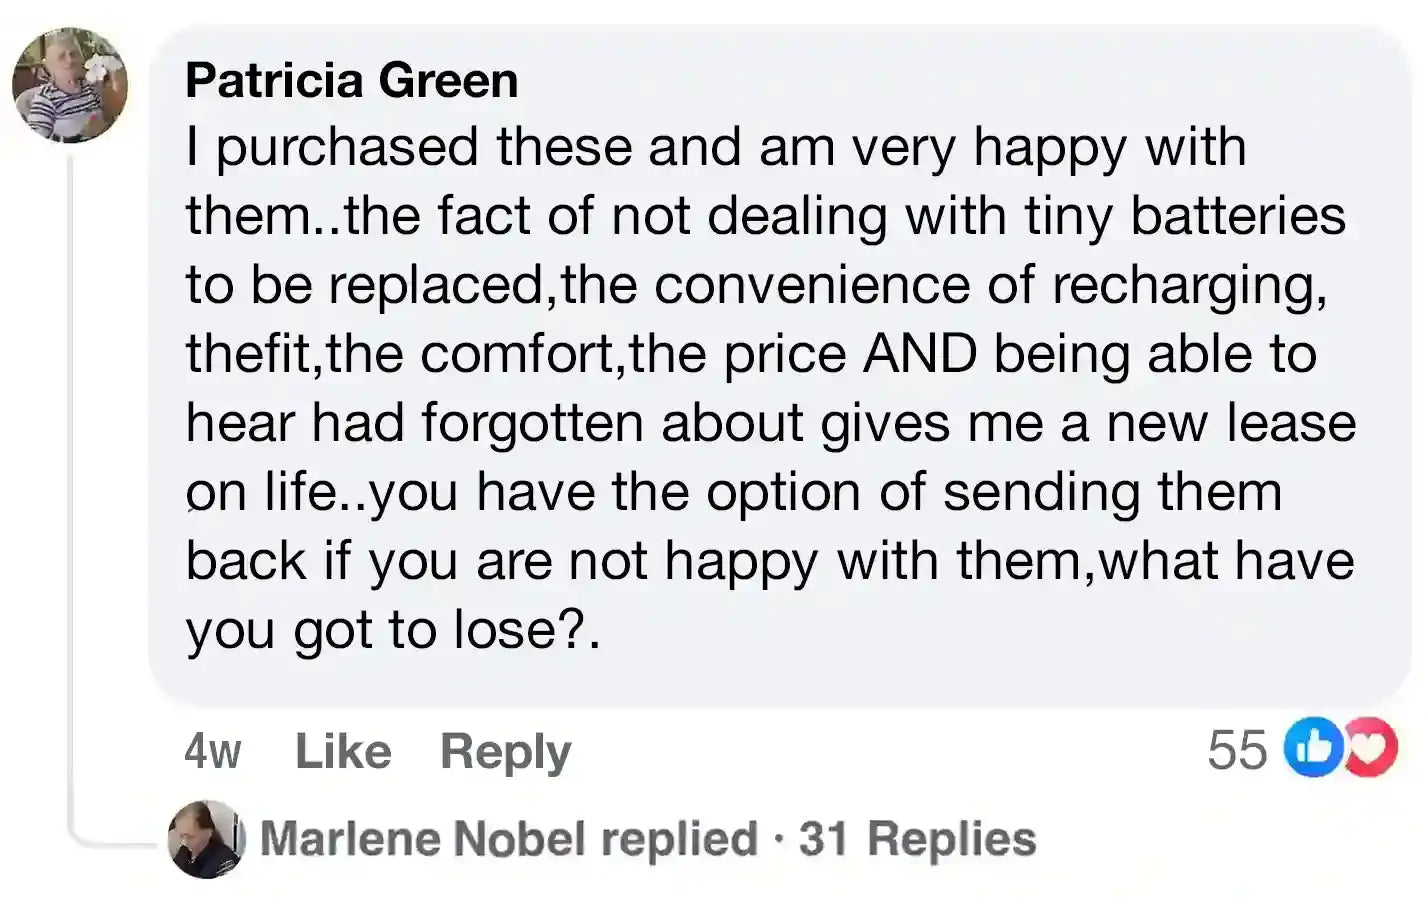Click the word "convenience" in the comment
This screenshot has height=898, width=1426.
[811, 285]
